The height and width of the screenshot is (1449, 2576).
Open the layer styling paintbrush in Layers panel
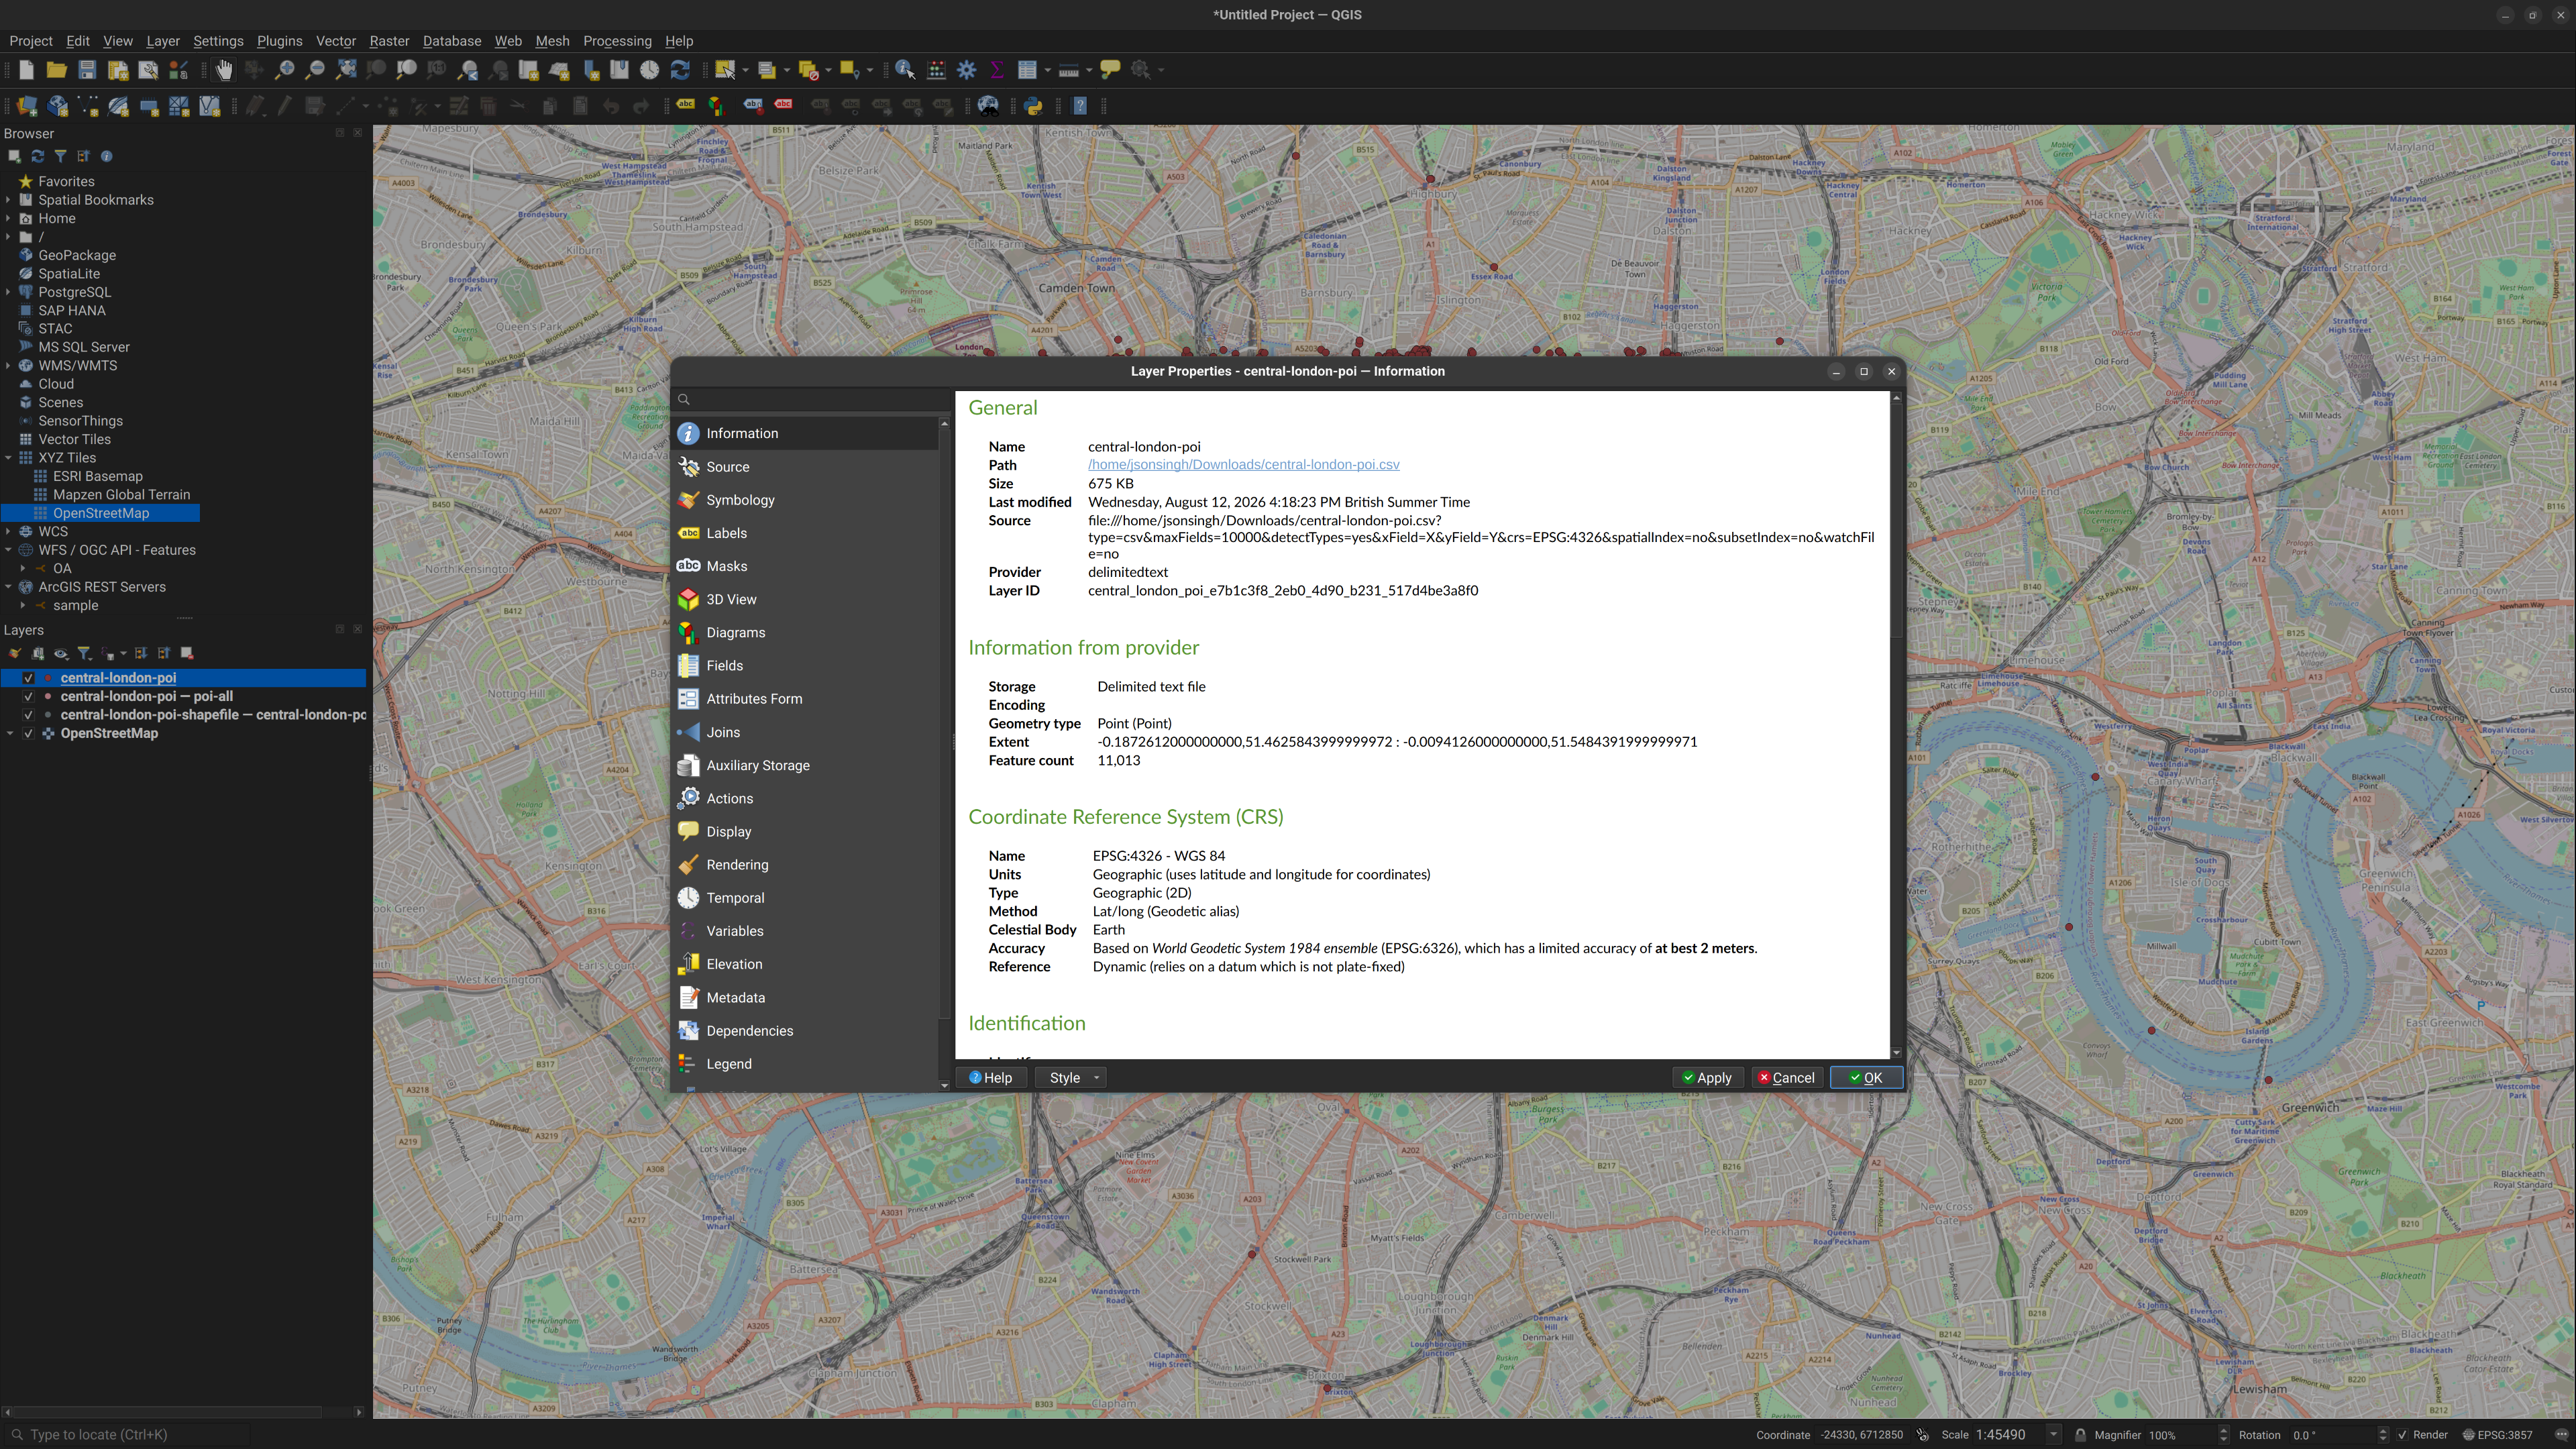point(14,654)
